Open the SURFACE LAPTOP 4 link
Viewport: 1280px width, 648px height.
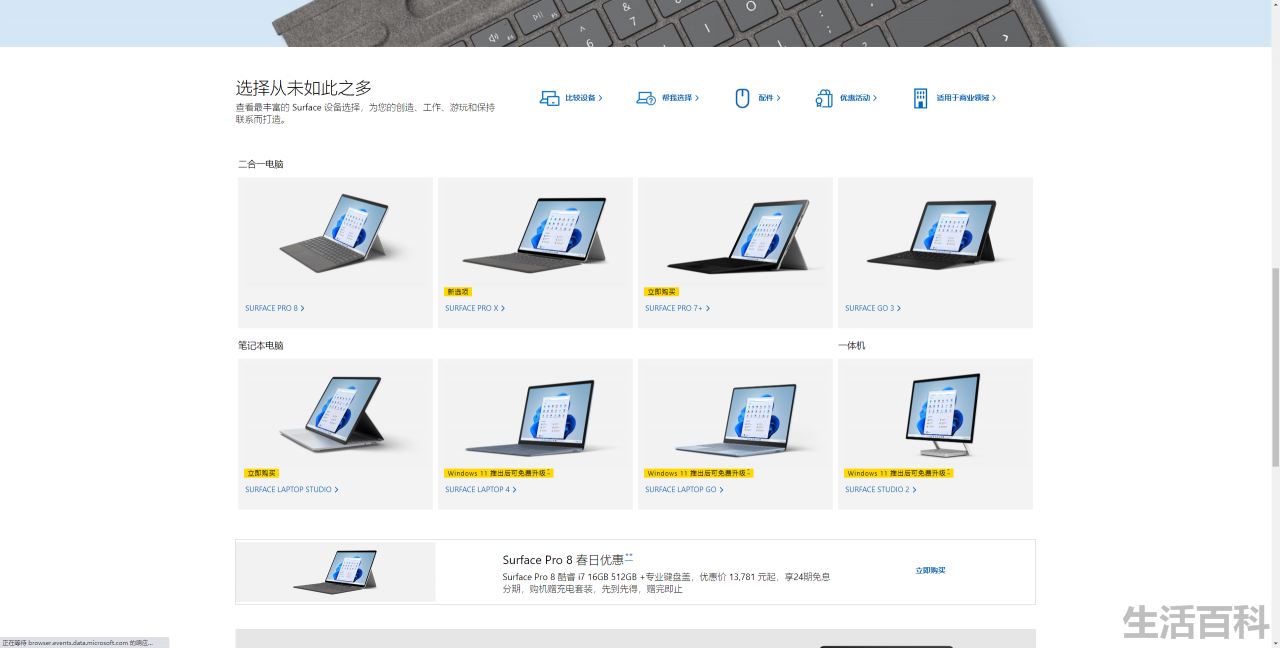(481, 490)
